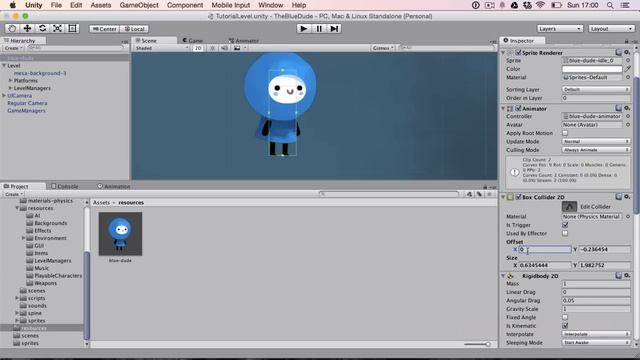Toggle Box Collider 2D enabled checkbox
The image size is (640, 360).
coord(518,197)
